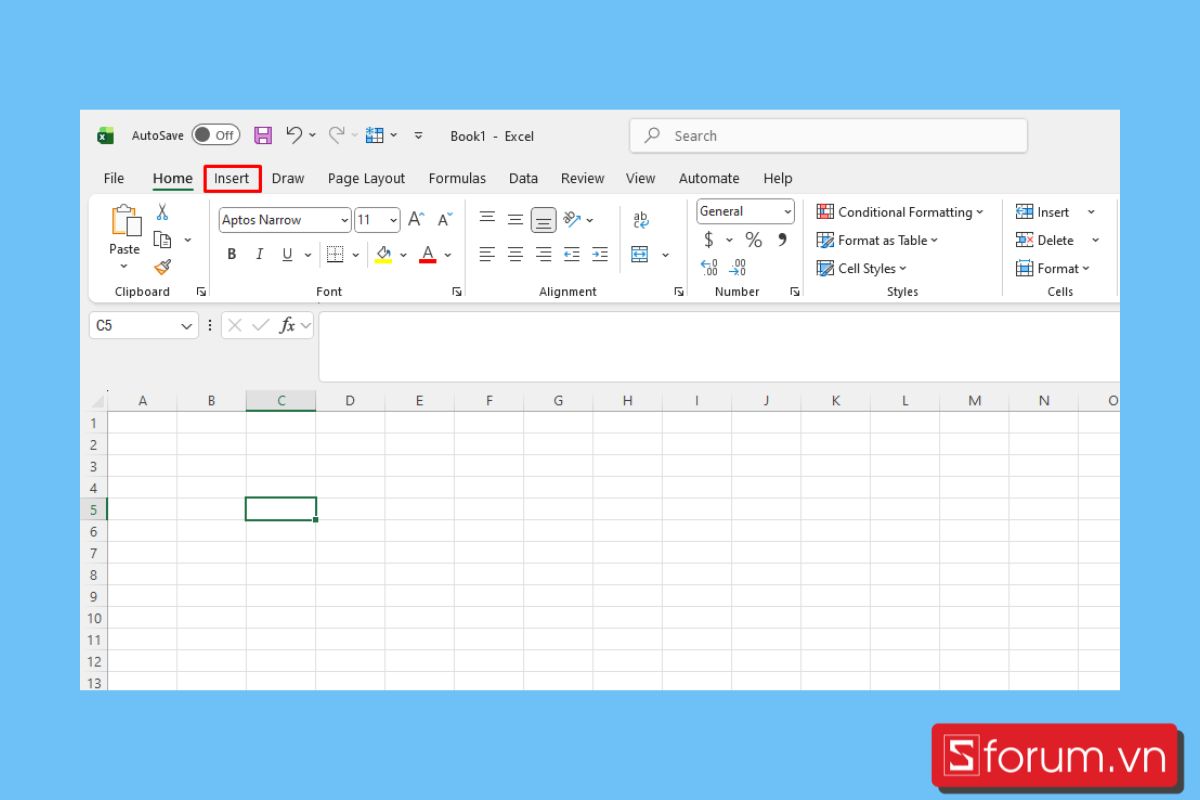Apply Italic formatting

tap(259, 254)
